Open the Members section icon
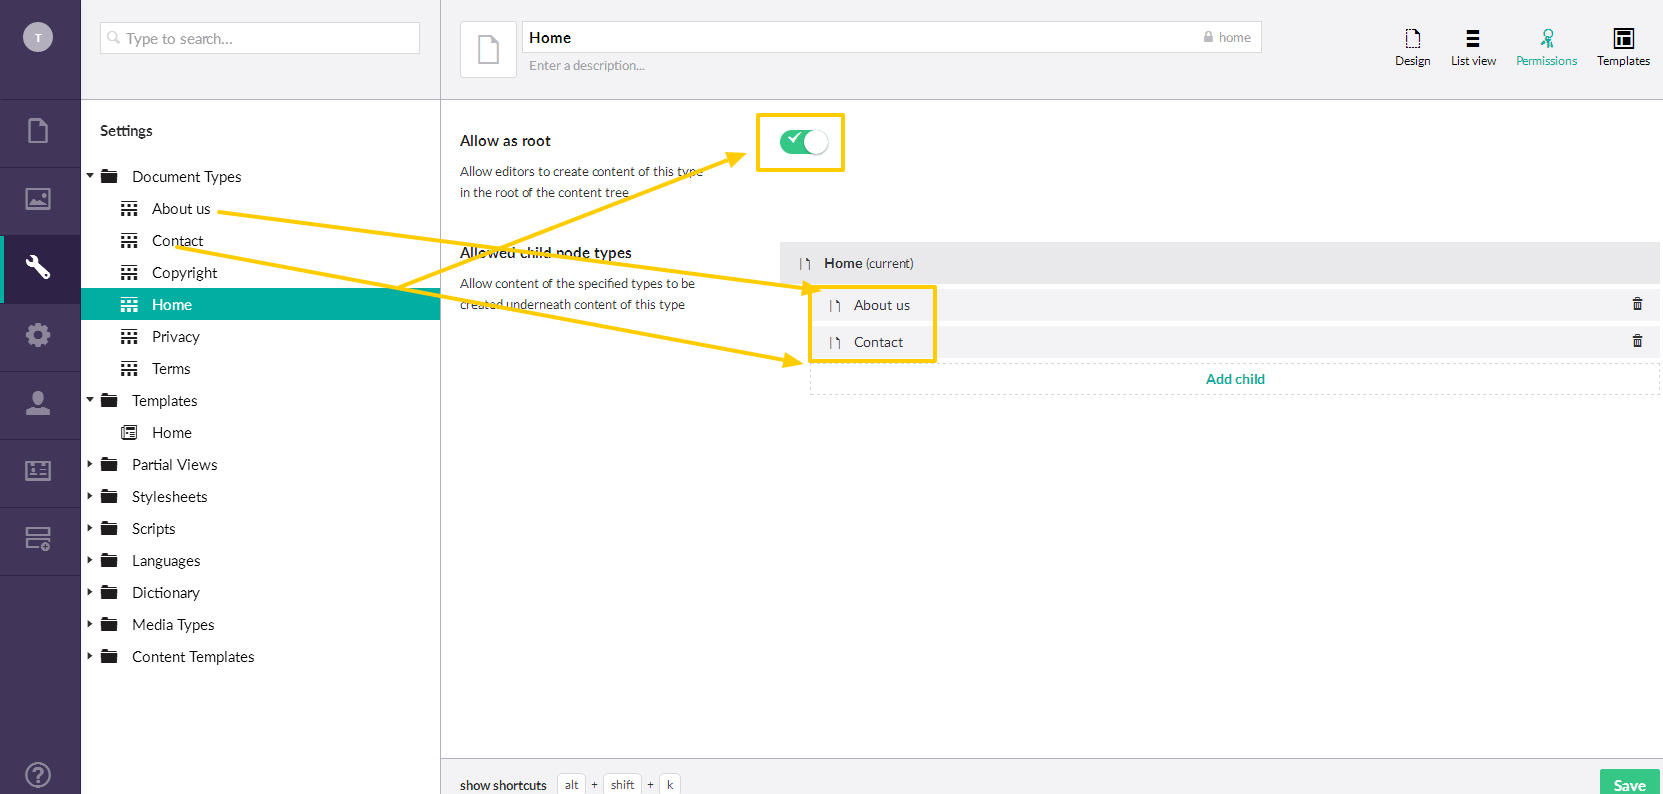This screenshot has height=794, width=1663. point(38,471)
